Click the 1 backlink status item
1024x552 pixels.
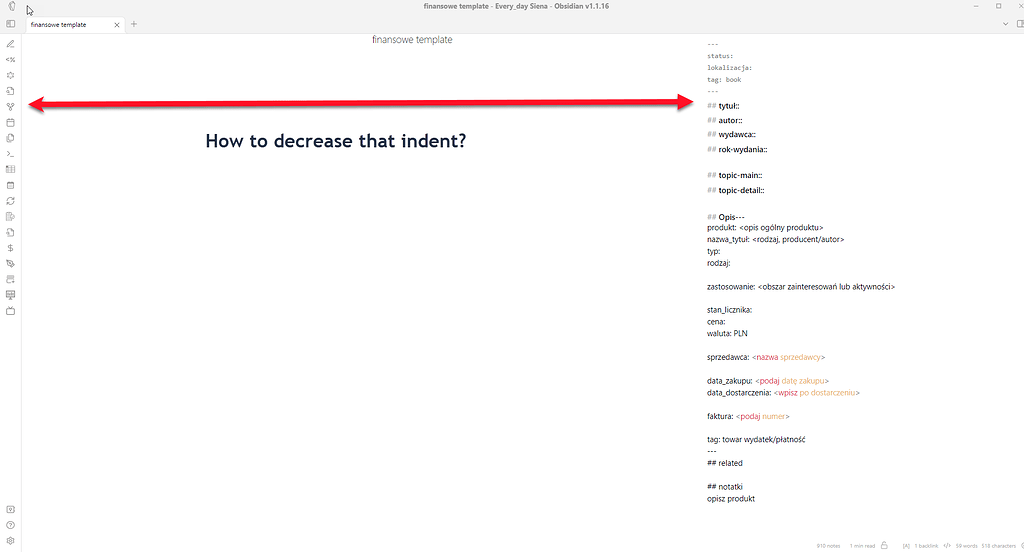(926, 545)
